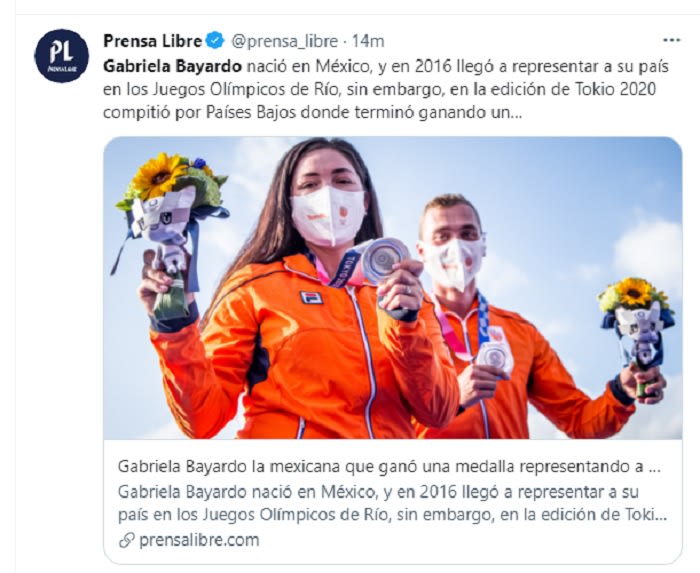This screenshot has height=573, width=700.
Task: Open the tweet's three-dot more menu
Action: point(671,41)
